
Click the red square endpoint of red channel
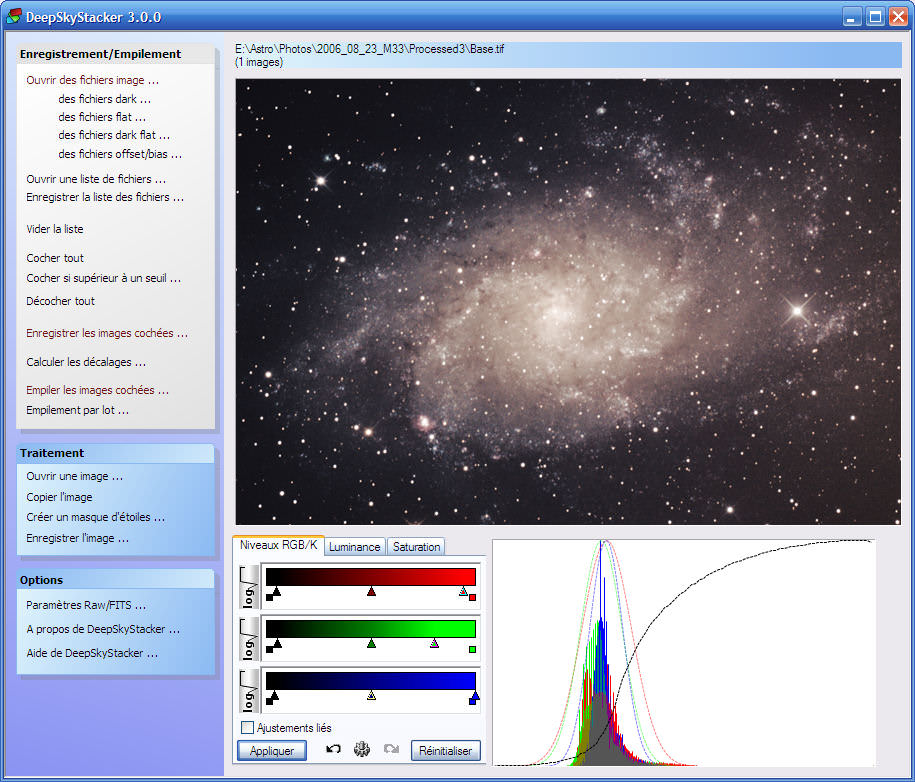point(473,598)
